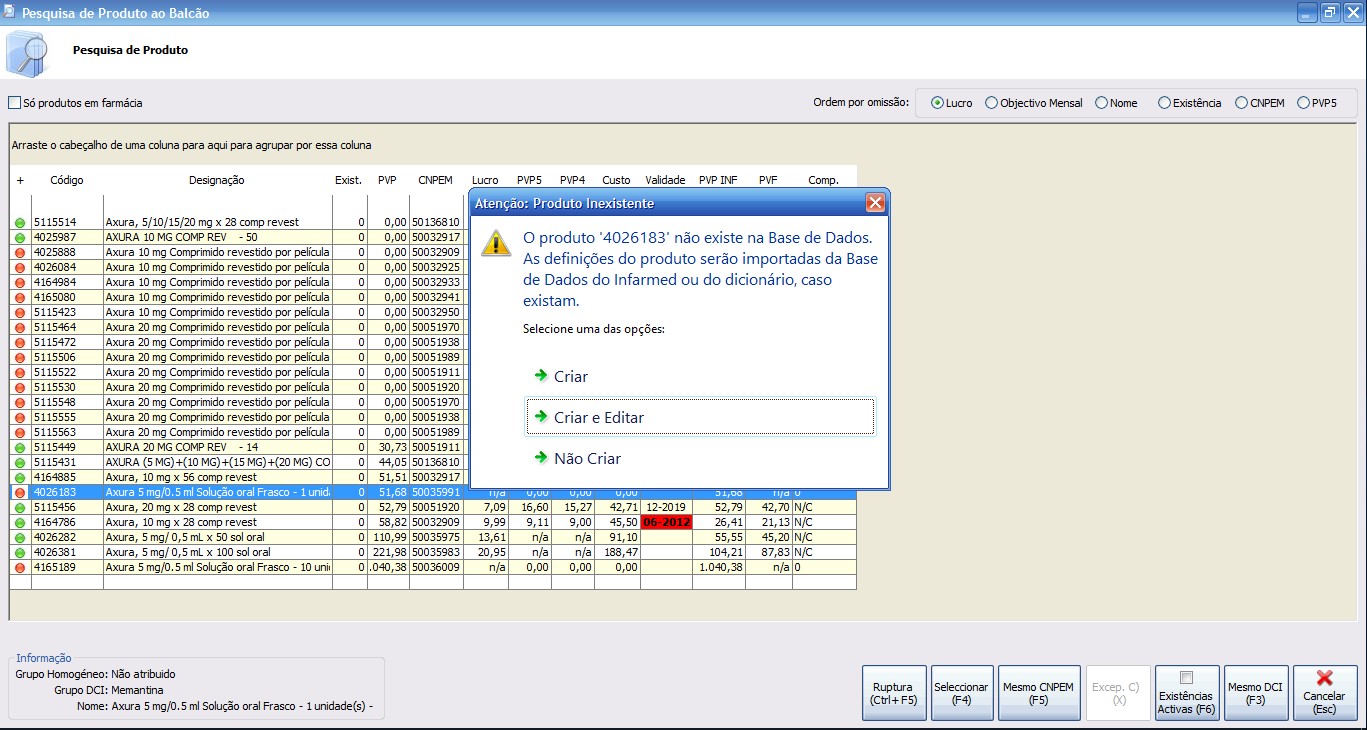This screenshot has height=730, width=1367.
Task: Click the PVP column header
Action: coord(387,180)
